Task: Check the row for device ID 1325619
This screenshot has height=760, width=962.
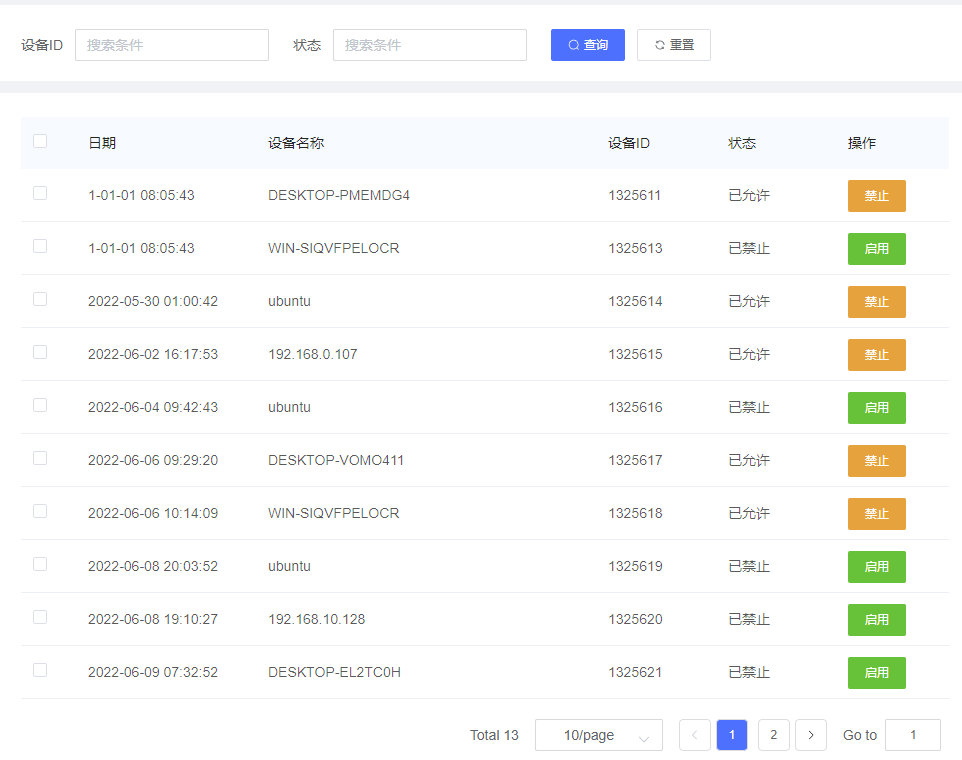Action: 40,564
